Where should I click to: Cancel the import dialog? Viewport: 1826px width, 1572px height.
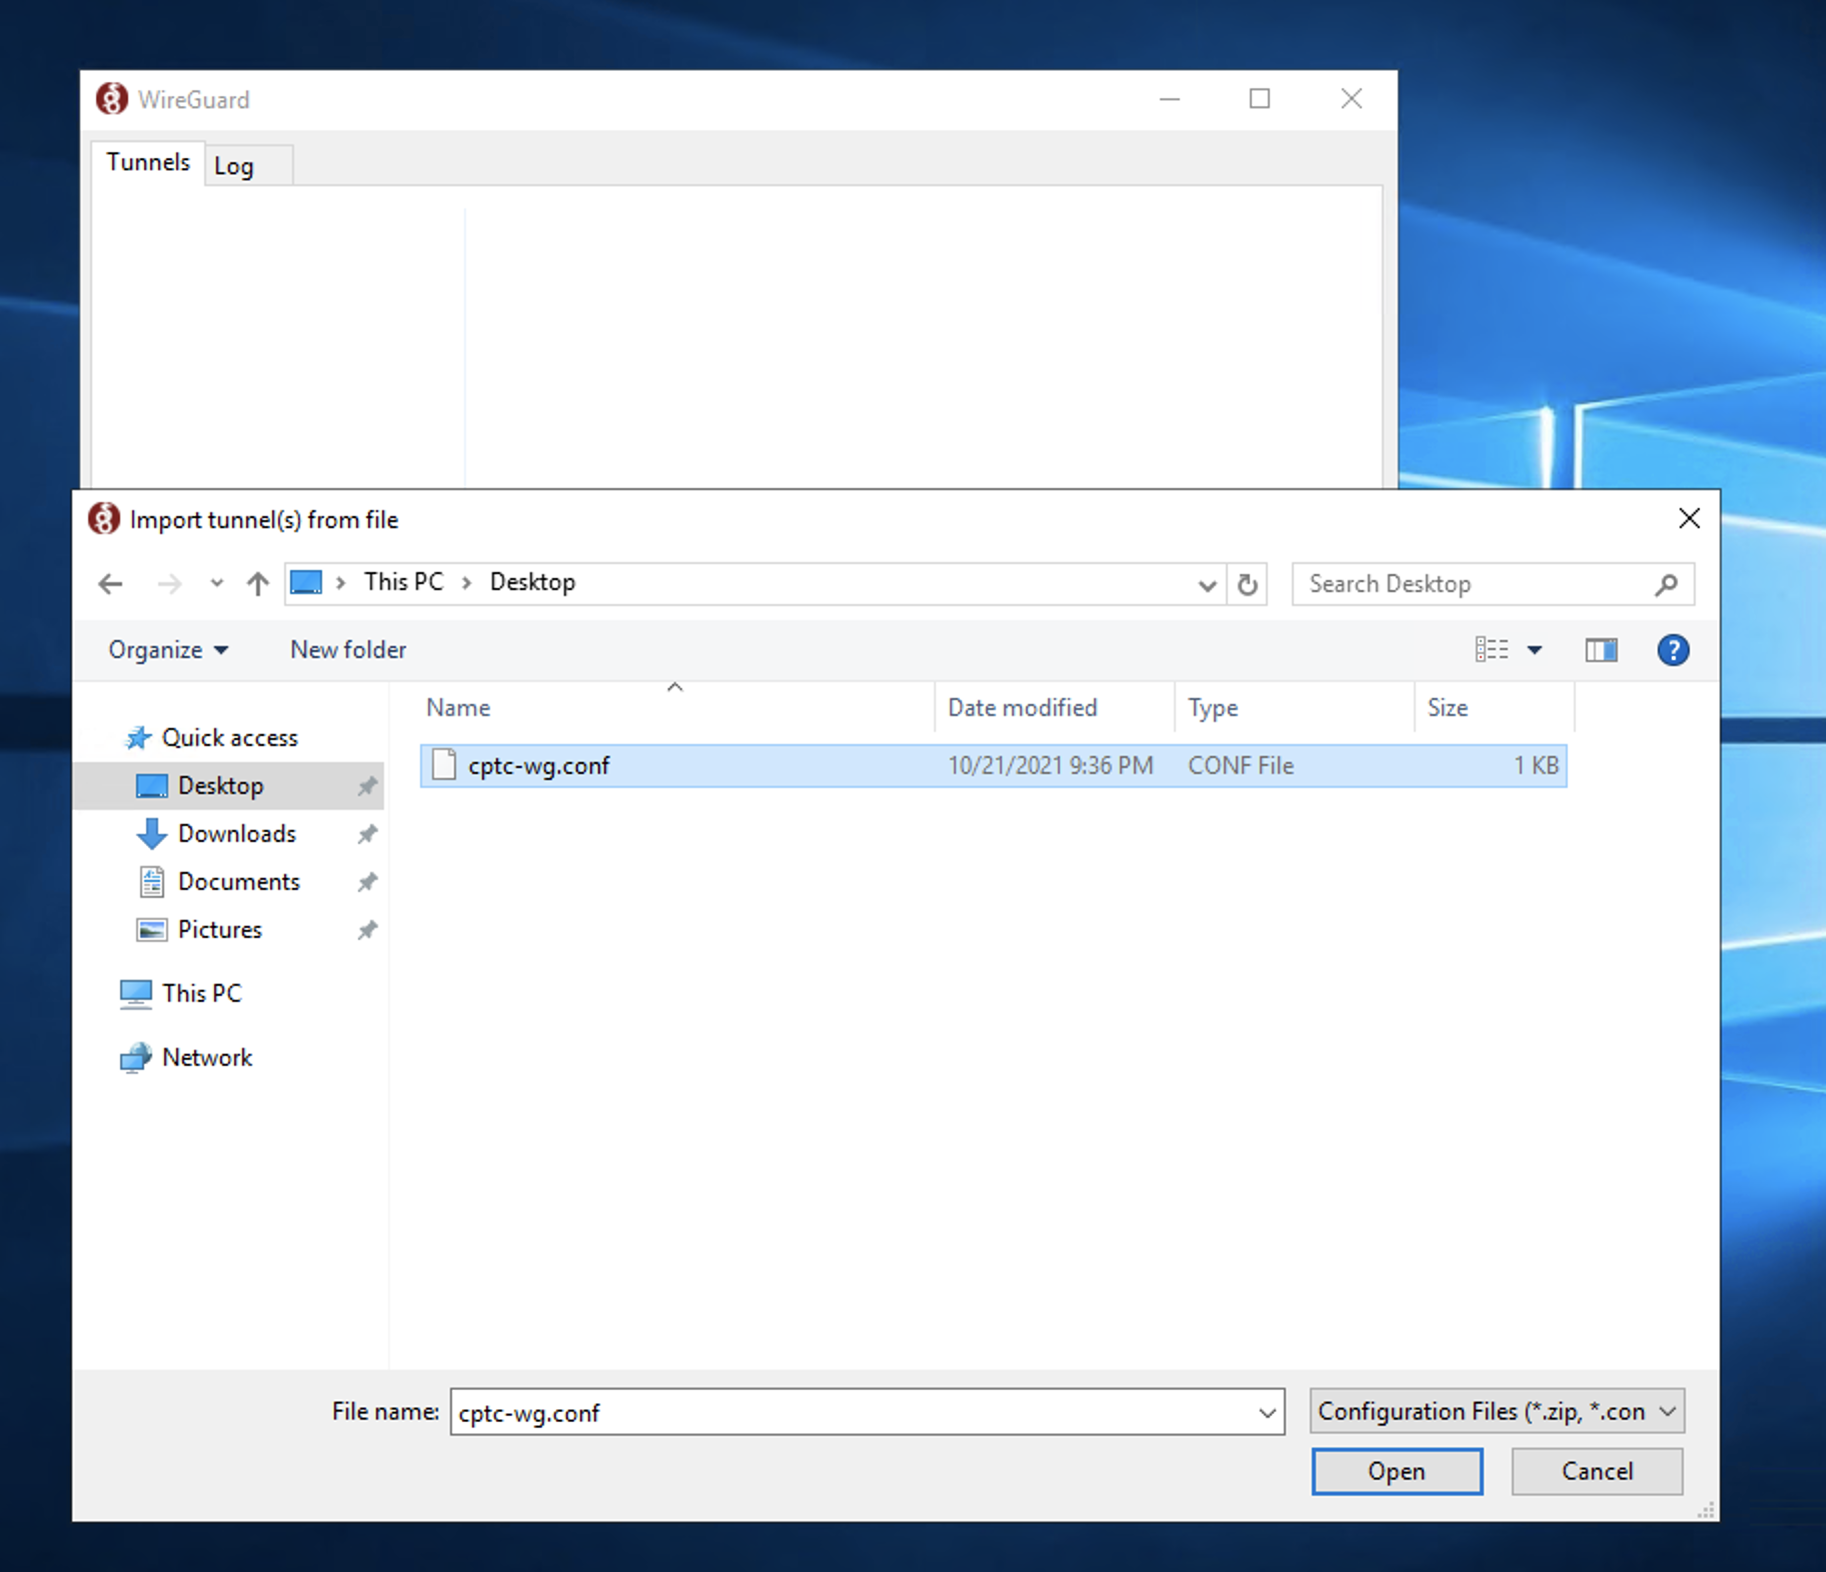click(x=1597, y=1472)
